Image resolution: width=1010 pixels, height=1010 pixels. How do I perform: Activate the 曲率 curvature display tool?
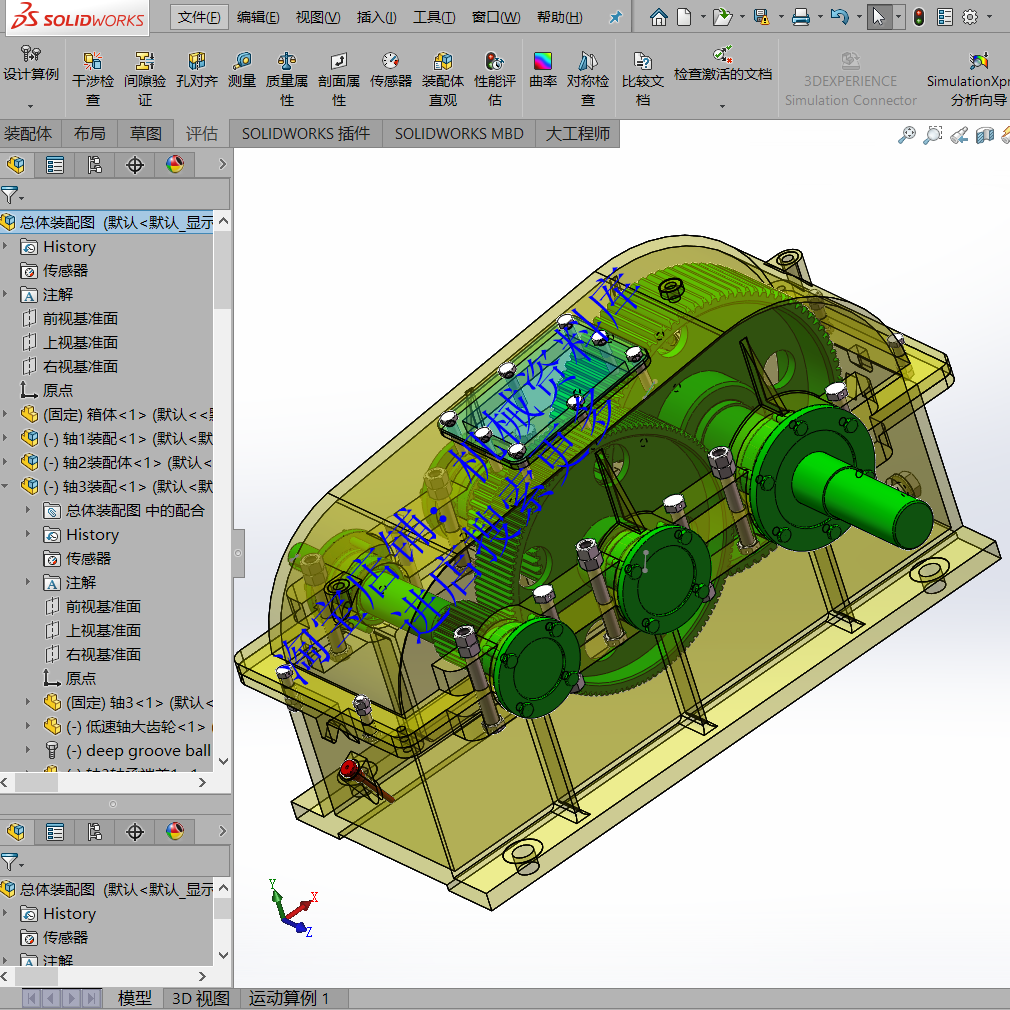point(542,76)
